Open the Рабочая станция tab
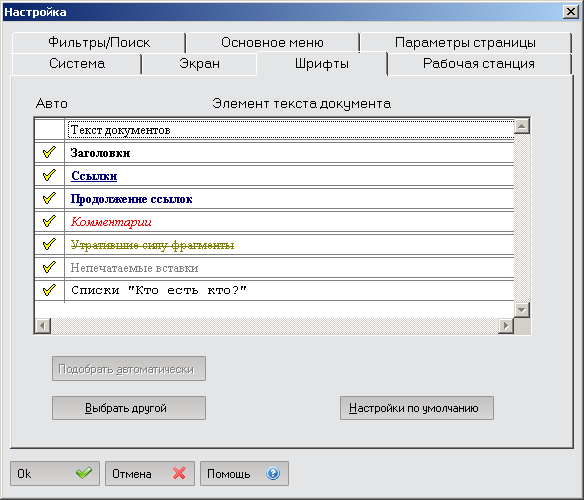 [x=479, y=64]
